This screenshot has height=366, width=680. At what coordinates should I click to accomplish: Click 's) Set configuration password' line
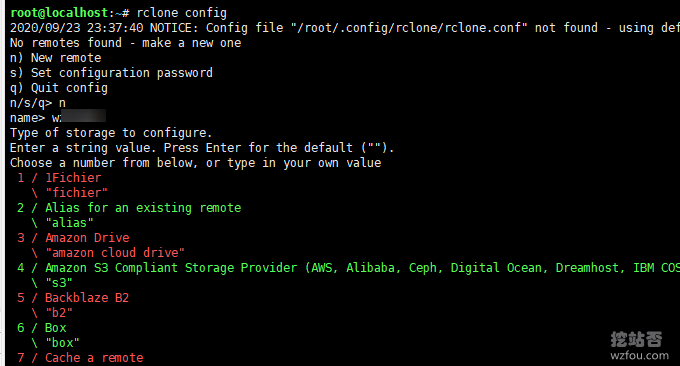click(111, 73)
